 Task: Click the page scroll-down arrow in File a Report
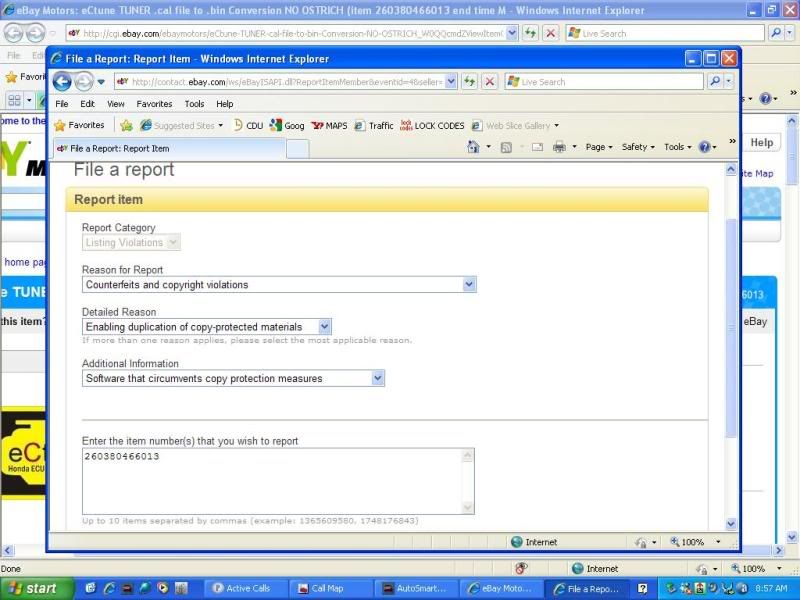(x=731, y=524)
